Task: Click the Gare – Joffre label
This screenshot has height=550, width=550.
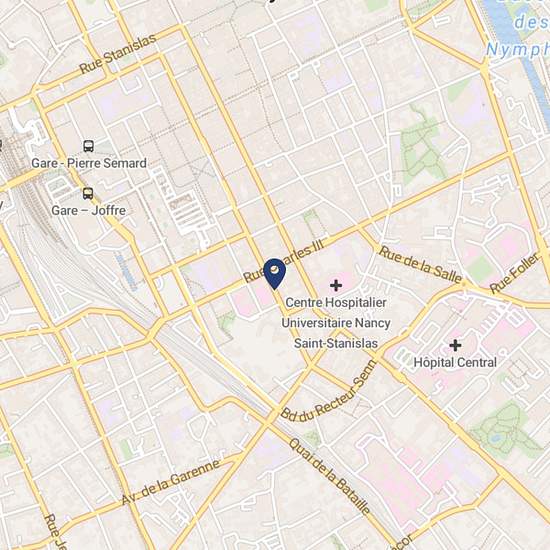Action: 88,210
